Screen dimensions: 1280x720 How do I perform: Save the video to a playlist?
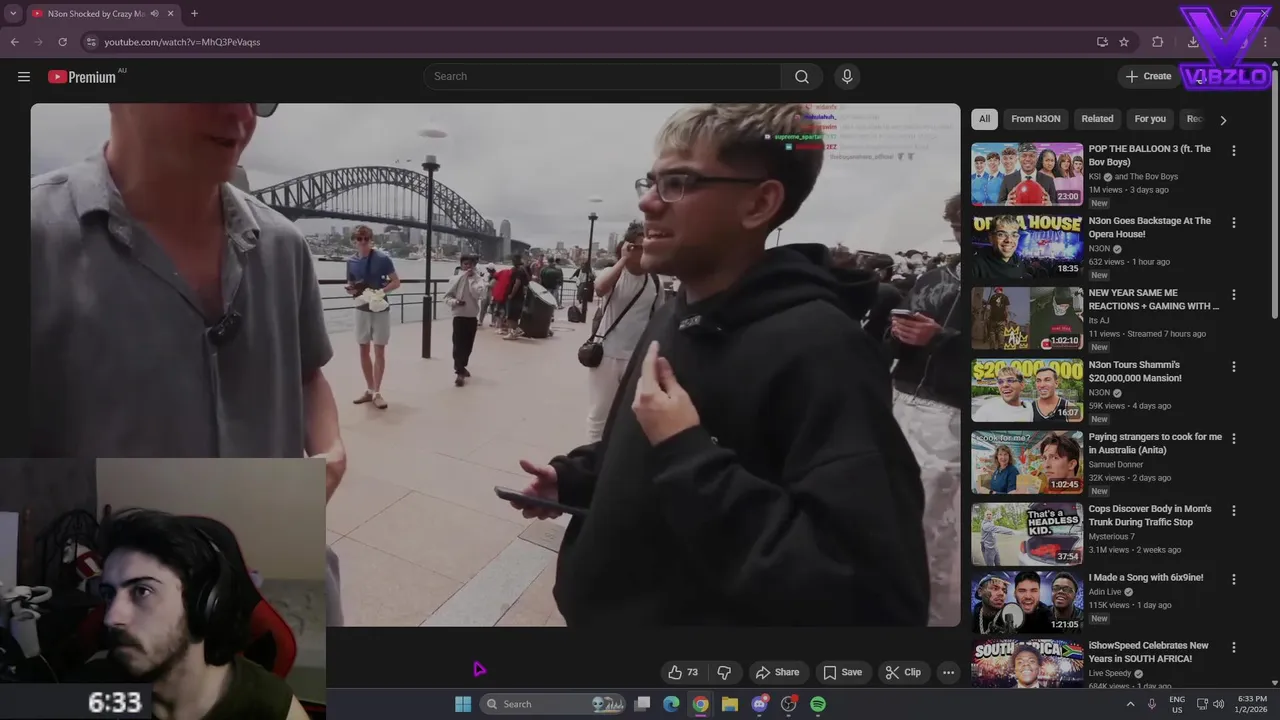842,672
